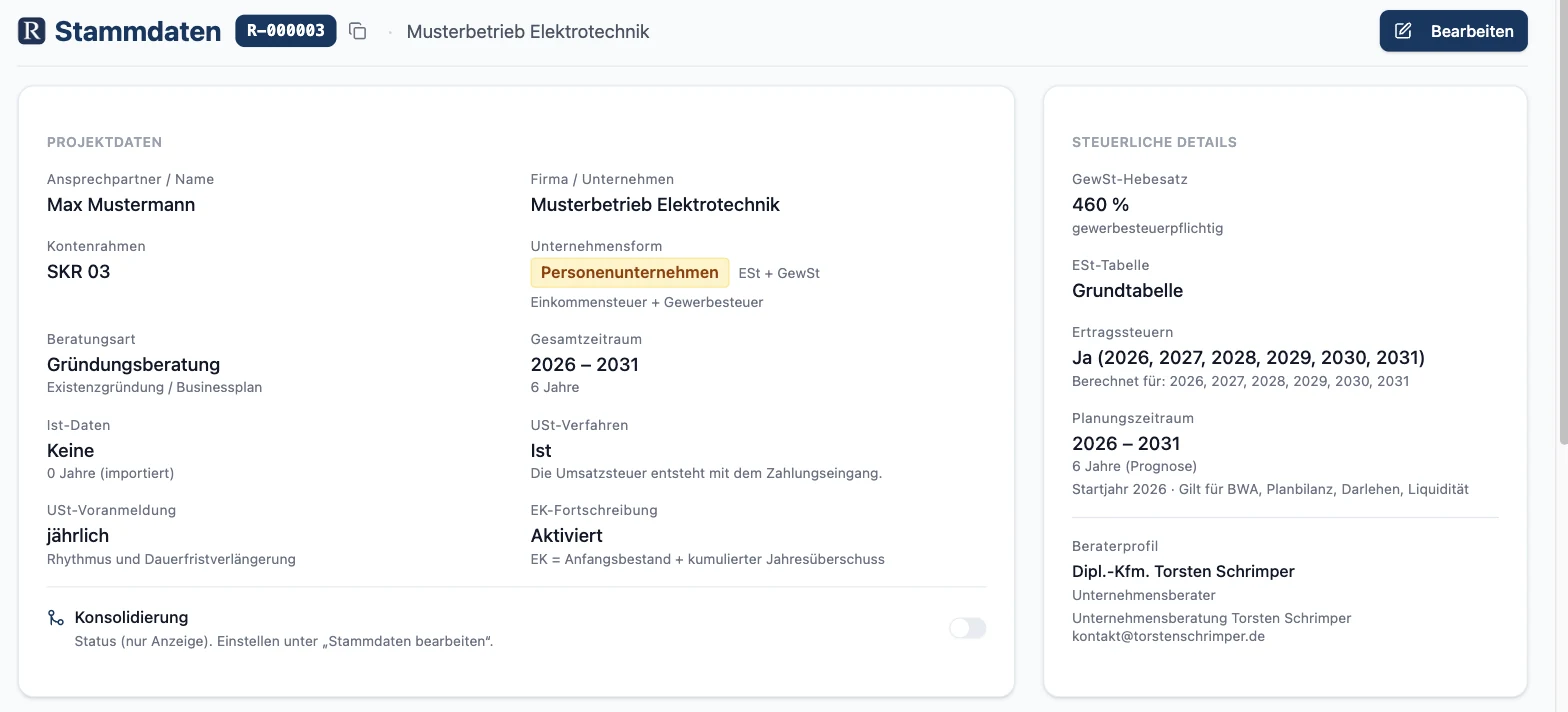Click the Kontenrahmen value SKR 03
Image resolution: width=1568 pixels, height=712 pixels.
[x=79, y=272]
